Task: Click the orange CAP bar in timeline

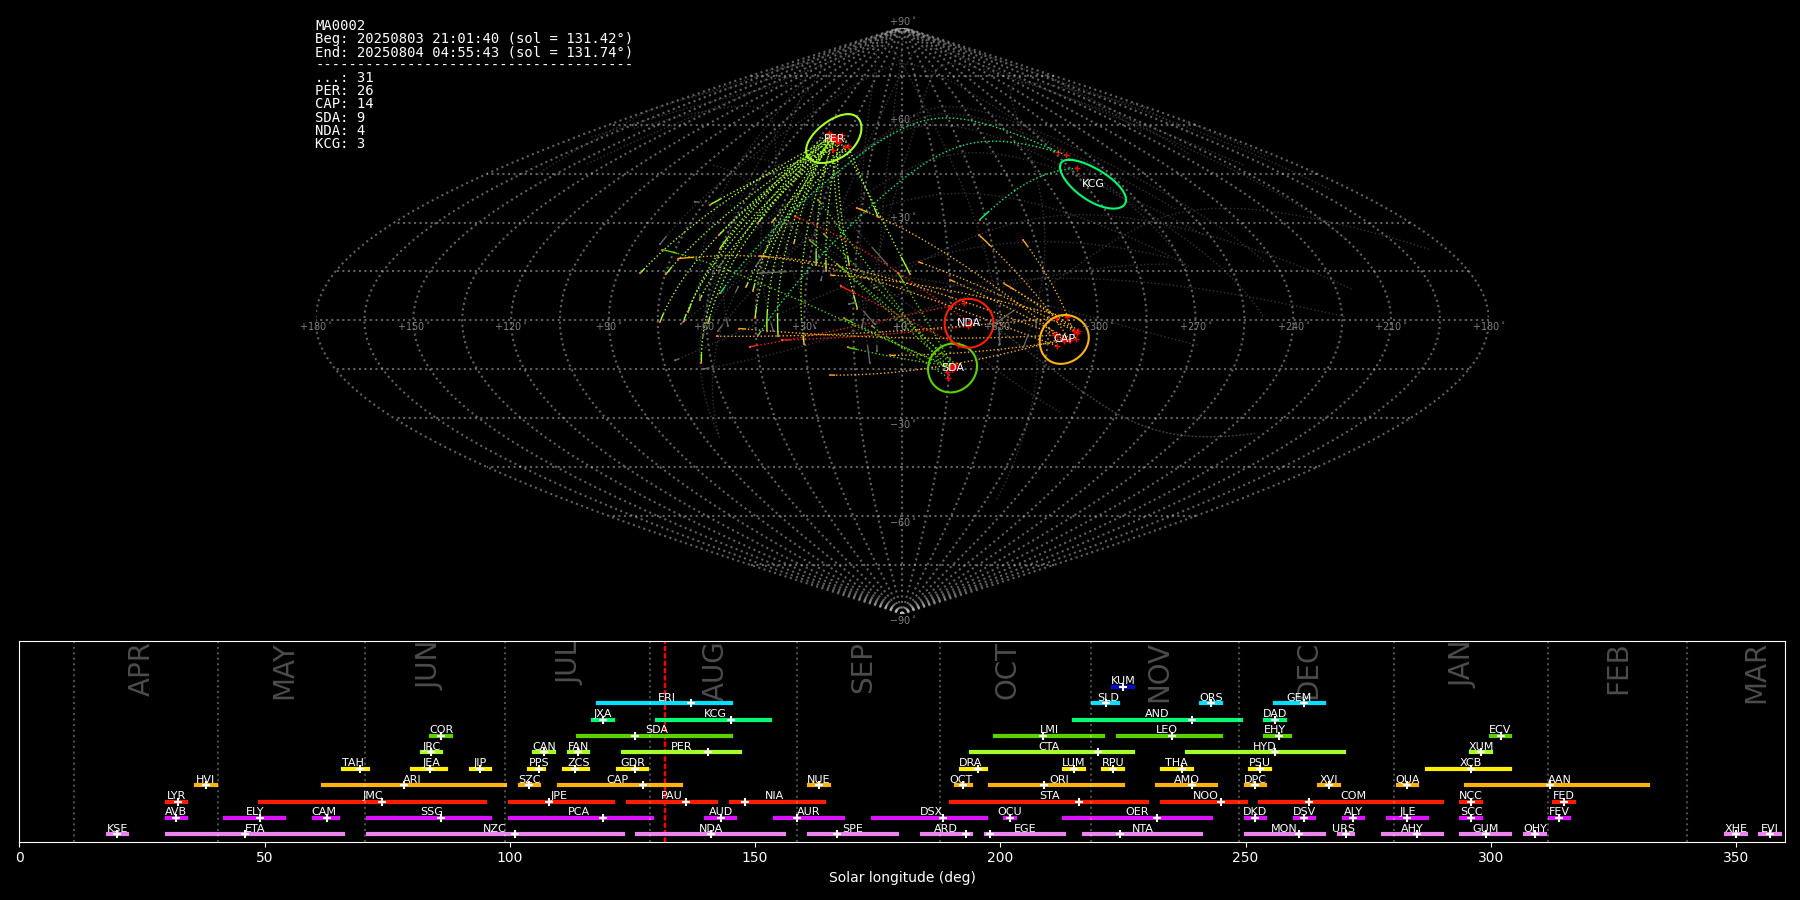Action: [x=620, y=785]
